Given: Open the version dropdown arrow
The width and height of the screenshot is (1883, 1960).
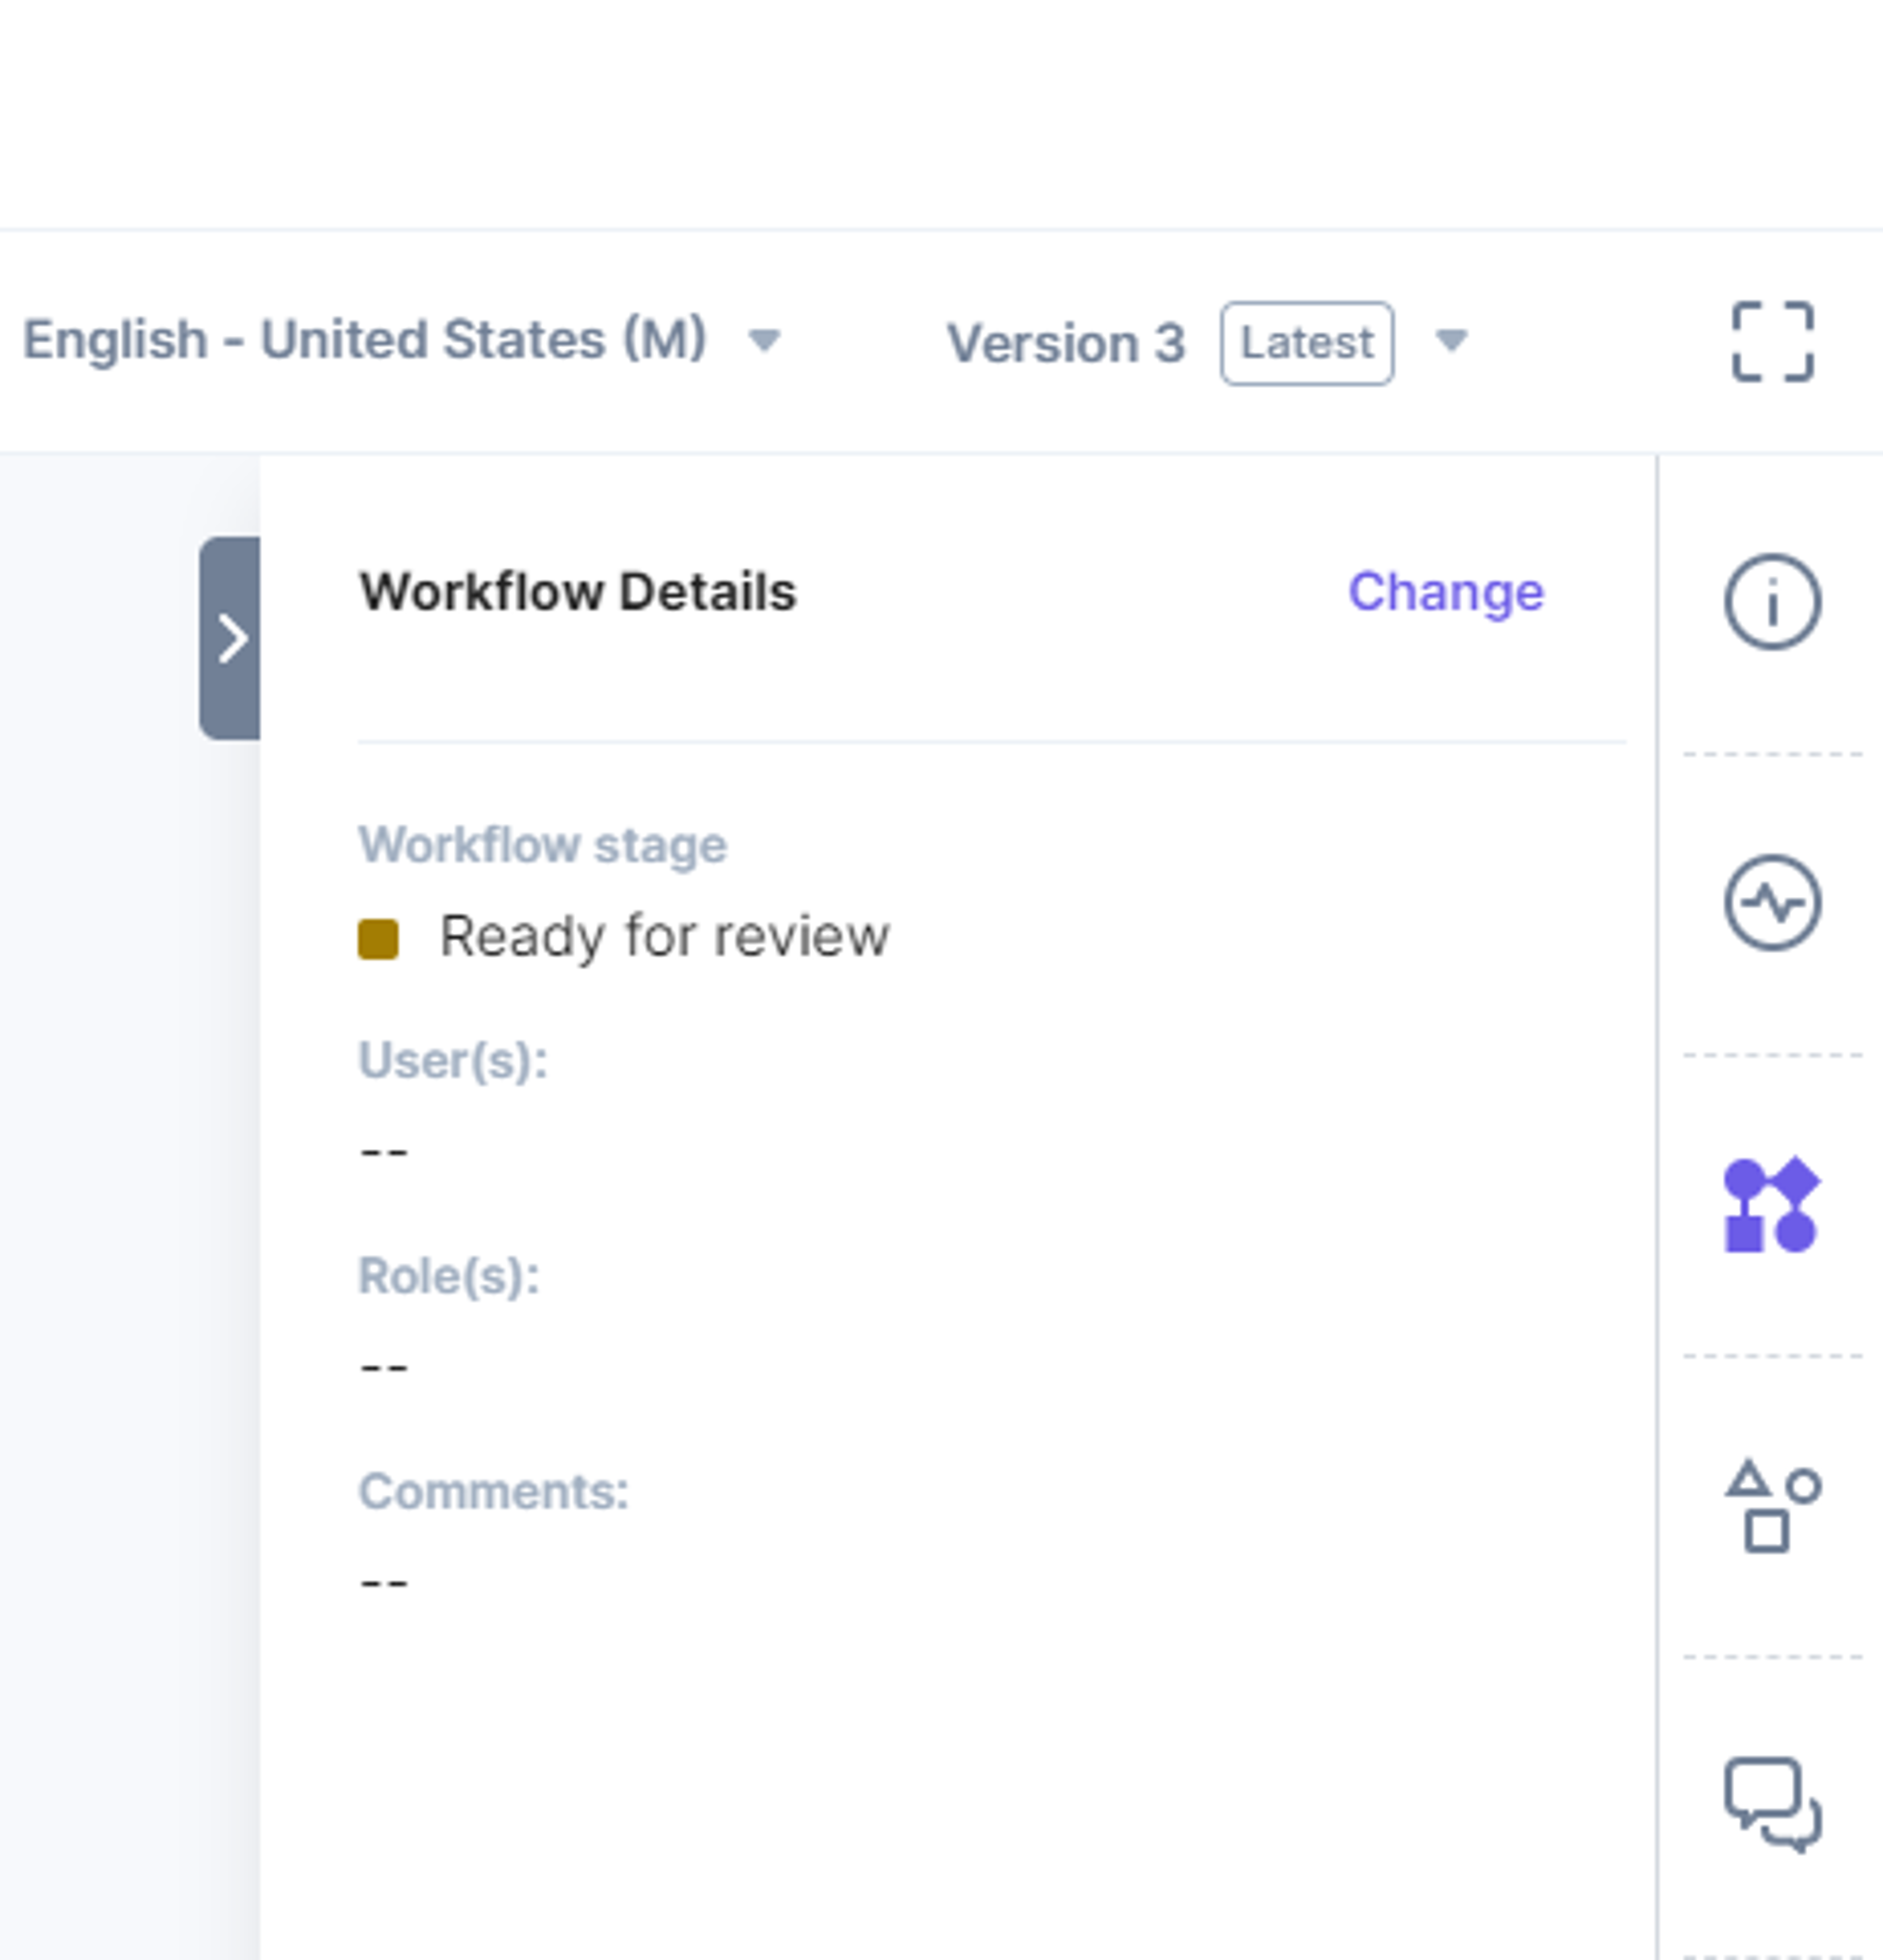Looking at the screenshot, I should 1451,341.
